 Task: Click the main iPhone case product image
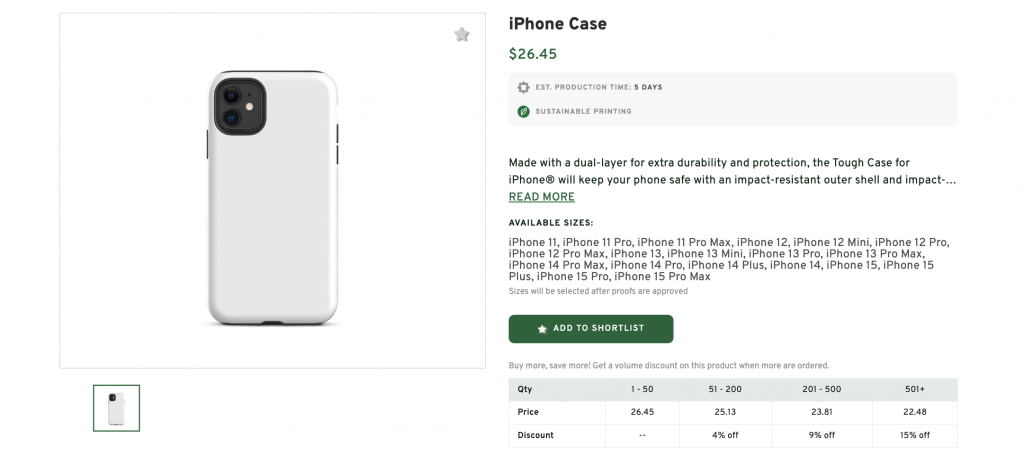tap(272, 198)
